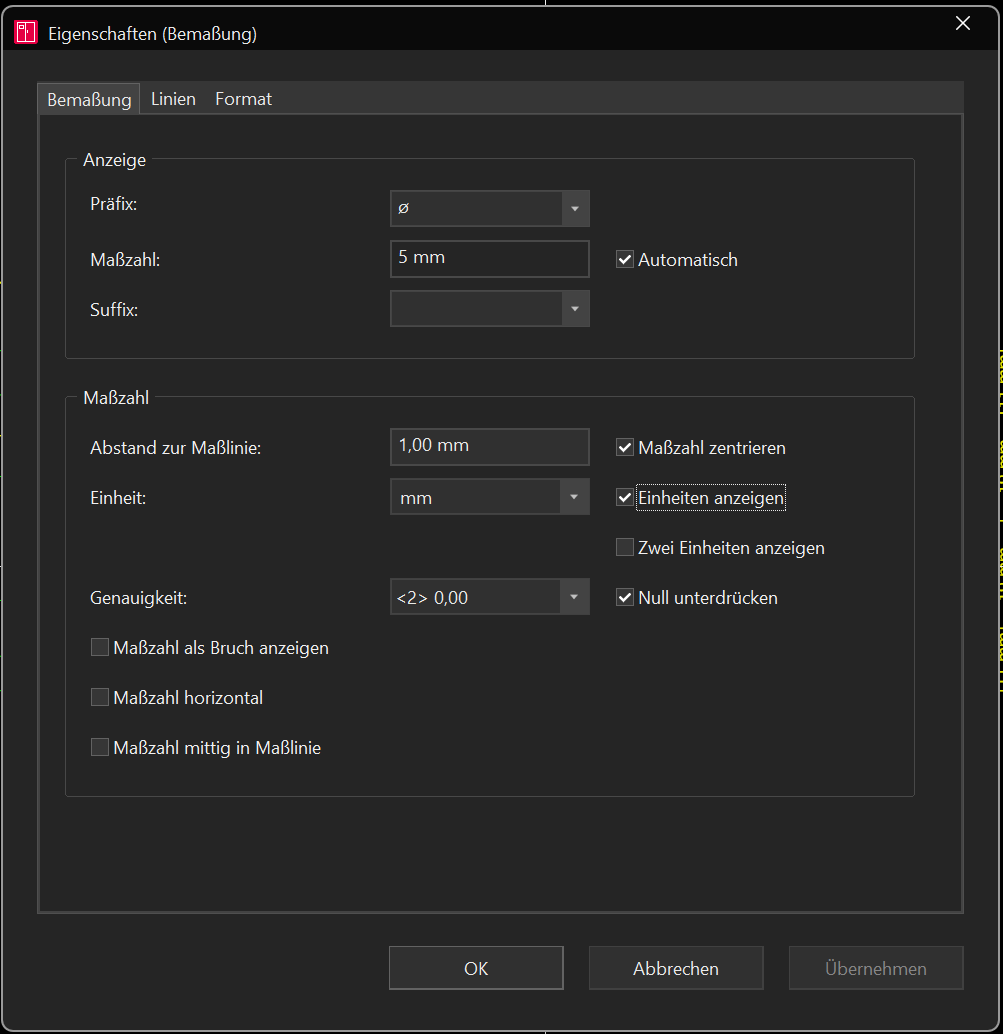
Task: Click the Abstand zur Maßlinie input field
Action: [489, 446]
